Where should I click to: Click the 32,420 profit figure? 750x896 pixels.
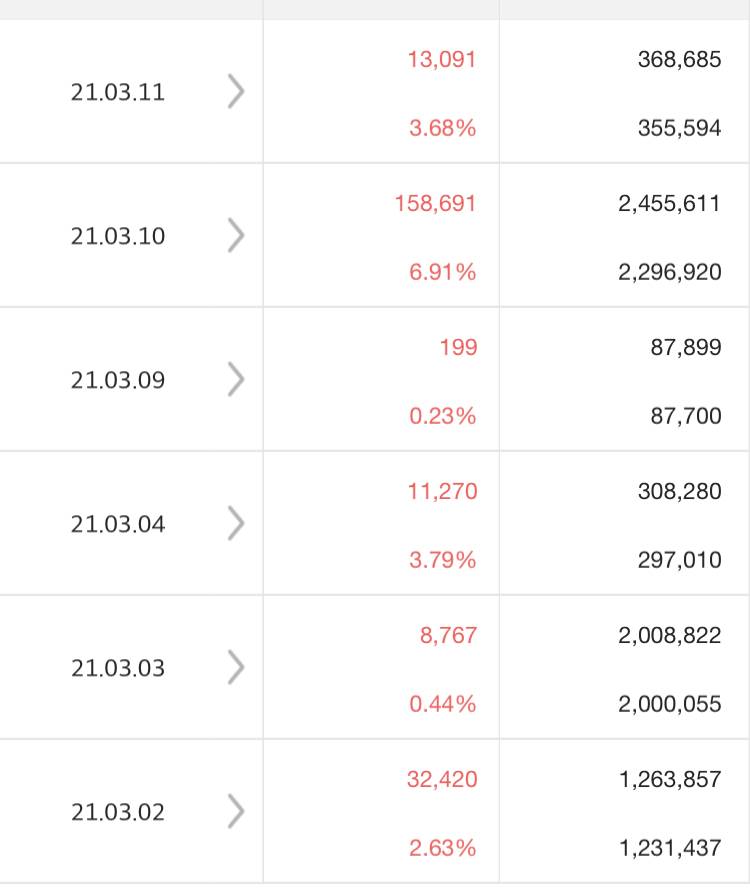(442, 779)
